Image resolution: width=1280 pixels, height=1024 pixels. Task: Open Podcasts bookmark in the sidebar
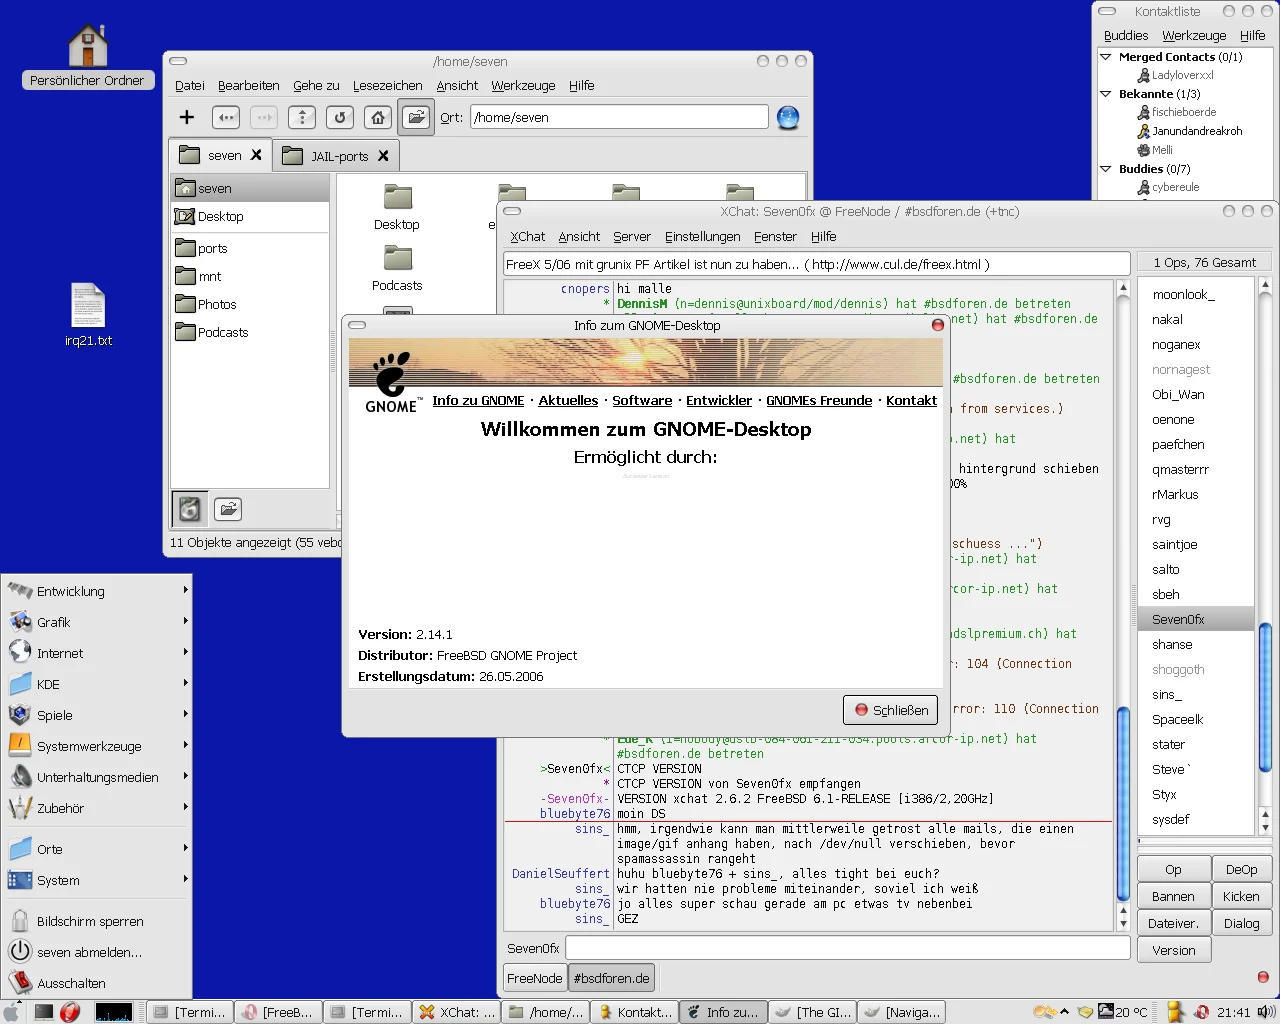click(250, 332)
